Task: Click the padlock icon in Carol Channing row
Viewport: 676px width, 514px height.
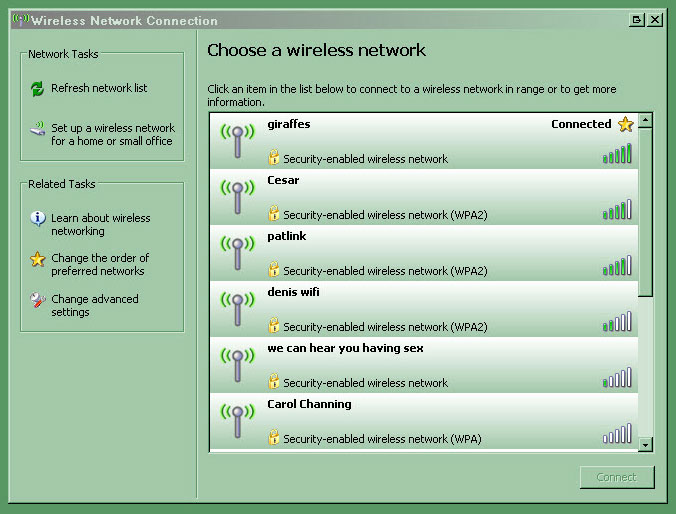Action: click(x=273, y=437)
